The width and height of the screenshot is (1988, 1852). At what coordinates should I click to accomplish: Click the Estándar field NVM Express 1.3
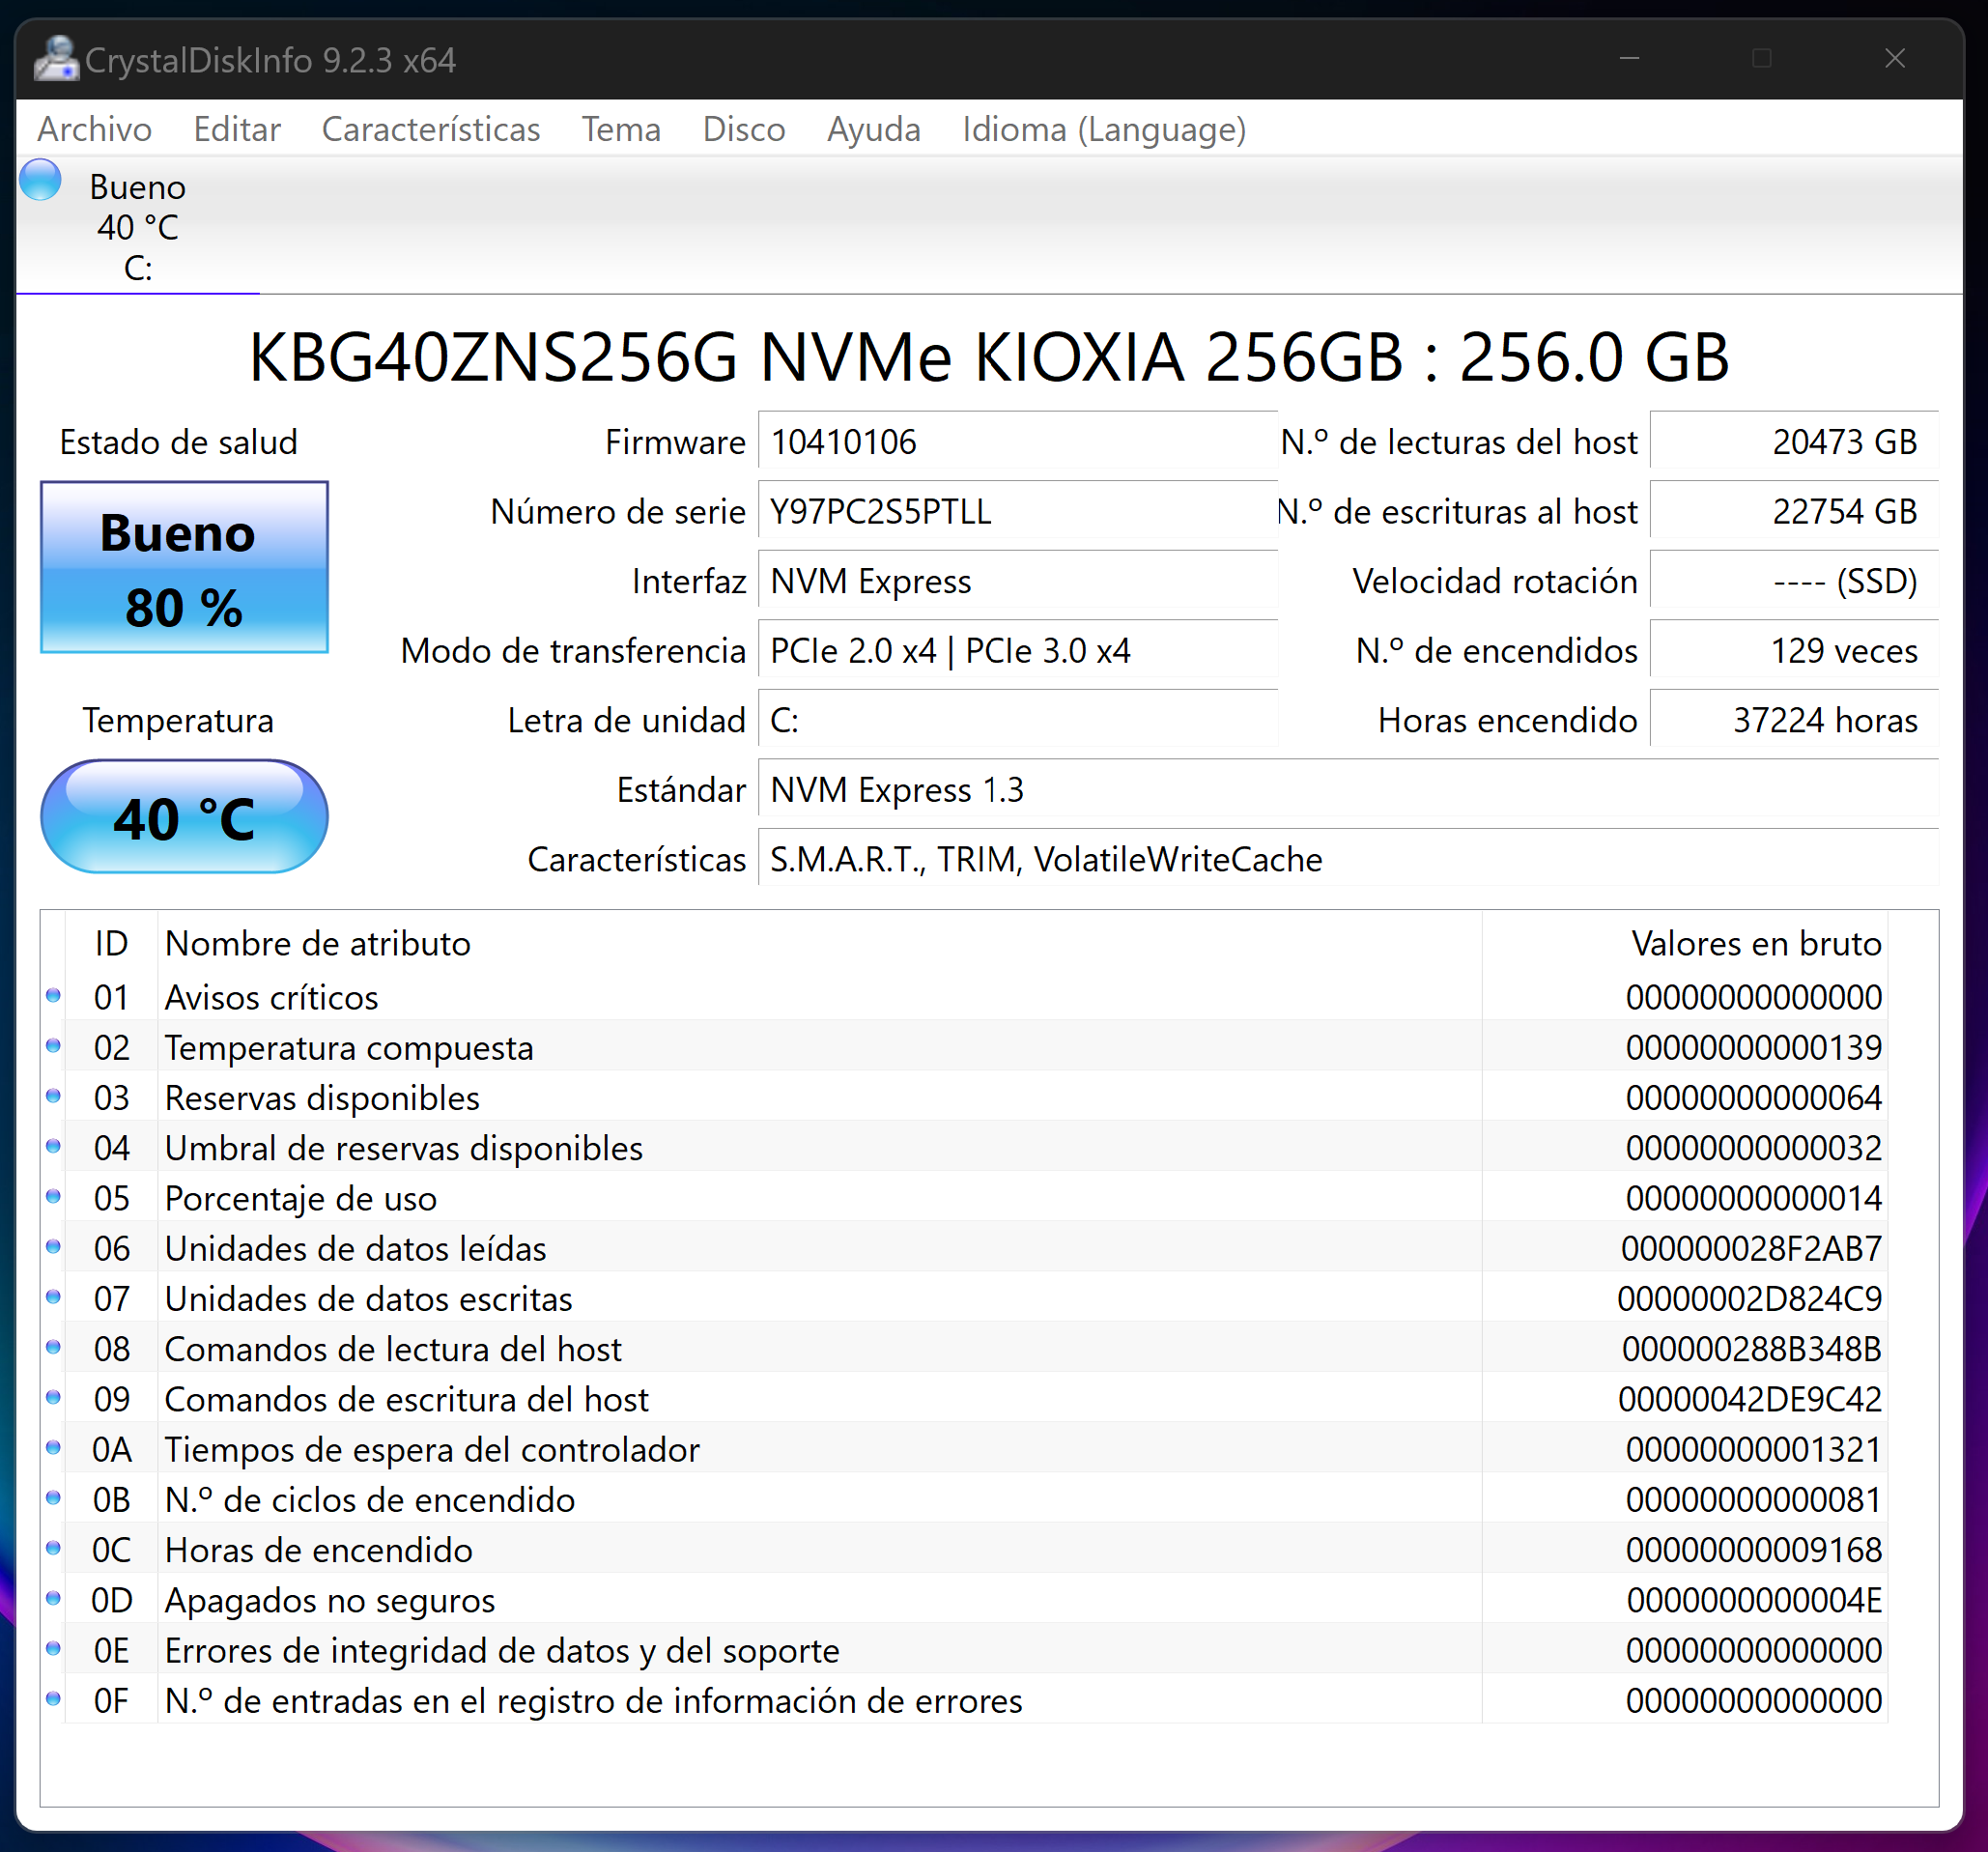tap(1348, 789)
